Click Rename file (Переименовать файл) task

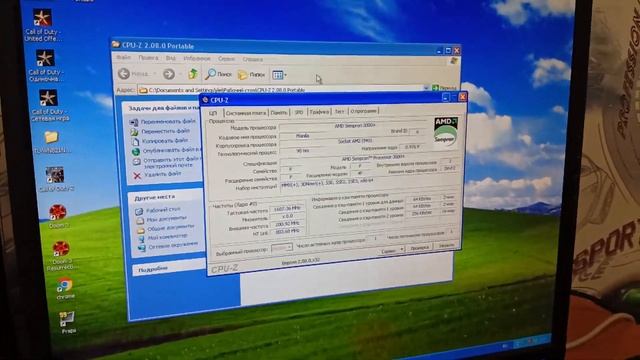click(x=168, y=122)
